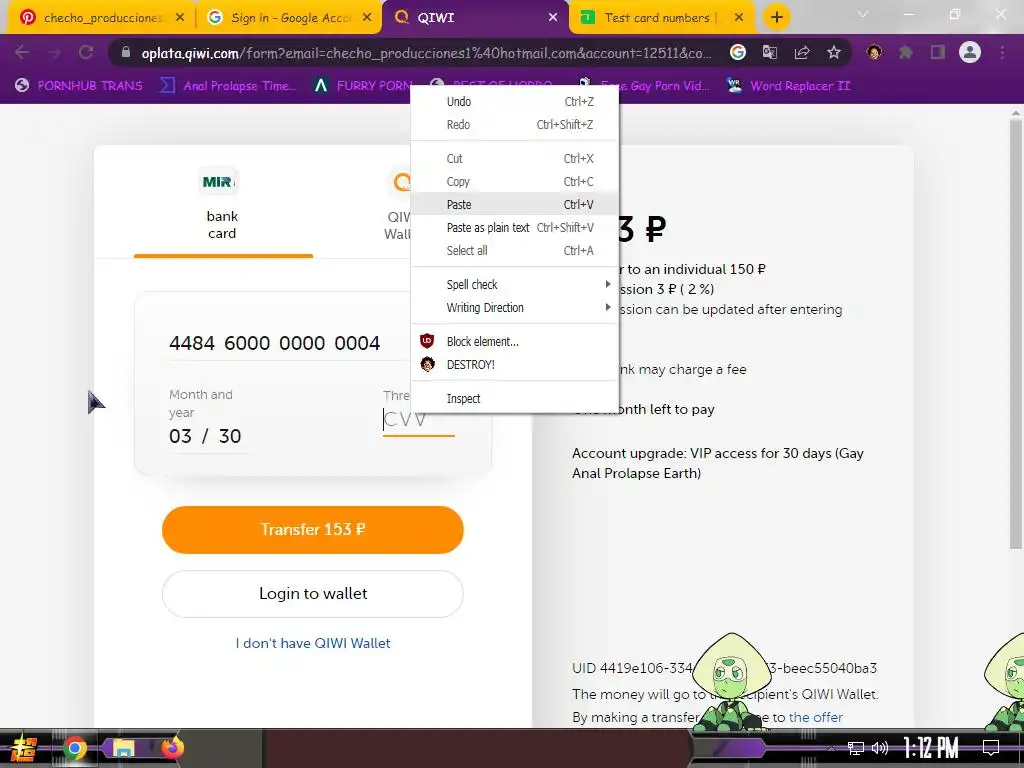Expand the Writing Direction submenu

point(515,308)
